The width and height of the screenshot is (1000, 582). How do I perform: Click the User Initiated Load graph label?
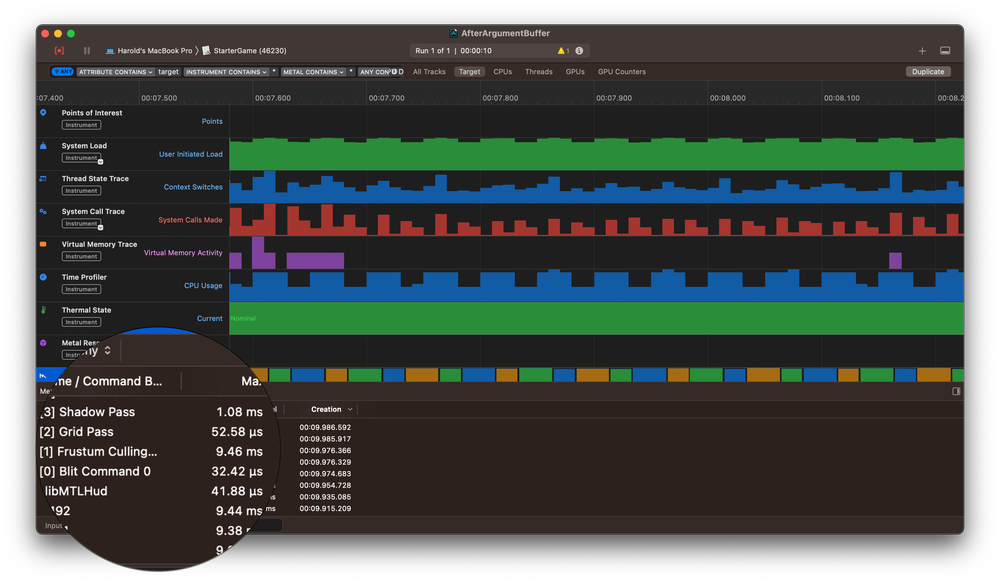tap(191, 154)
